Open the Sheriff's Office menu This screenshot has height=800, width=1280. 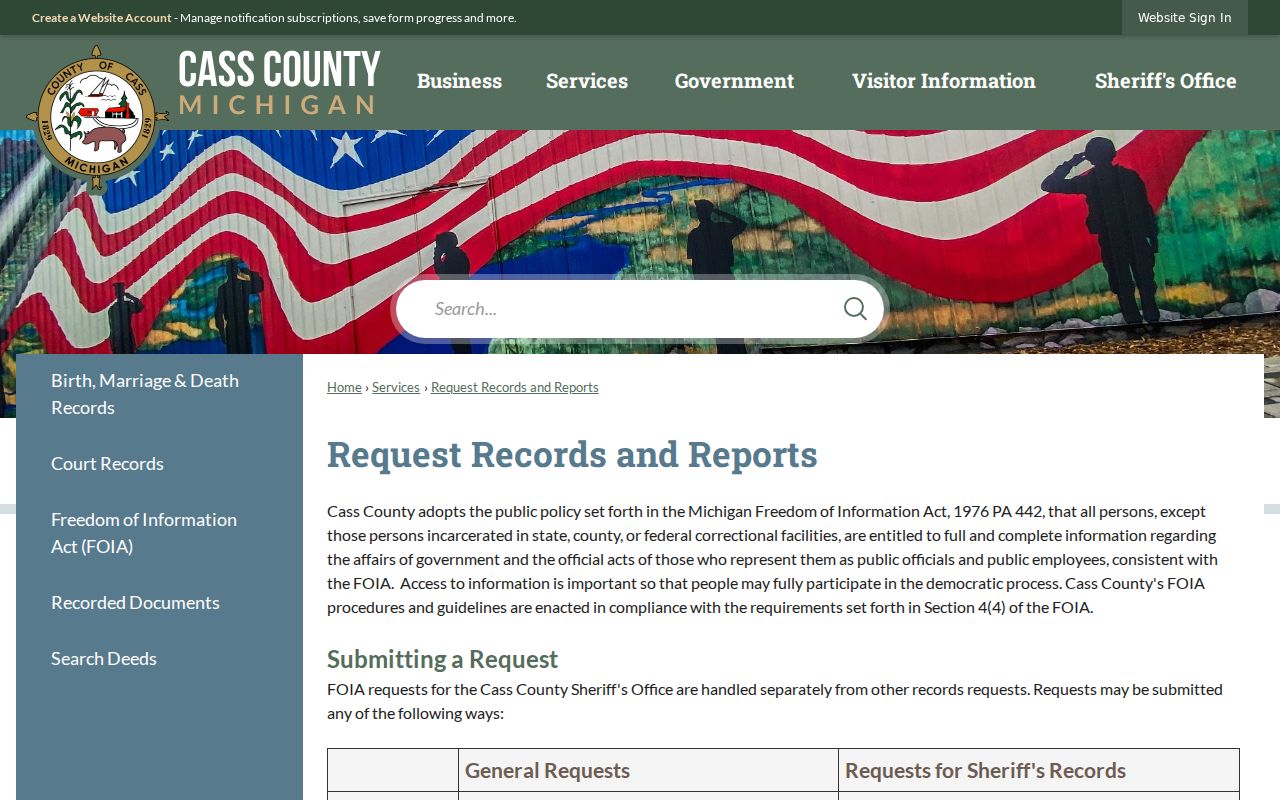click(x=1166, y=81)
